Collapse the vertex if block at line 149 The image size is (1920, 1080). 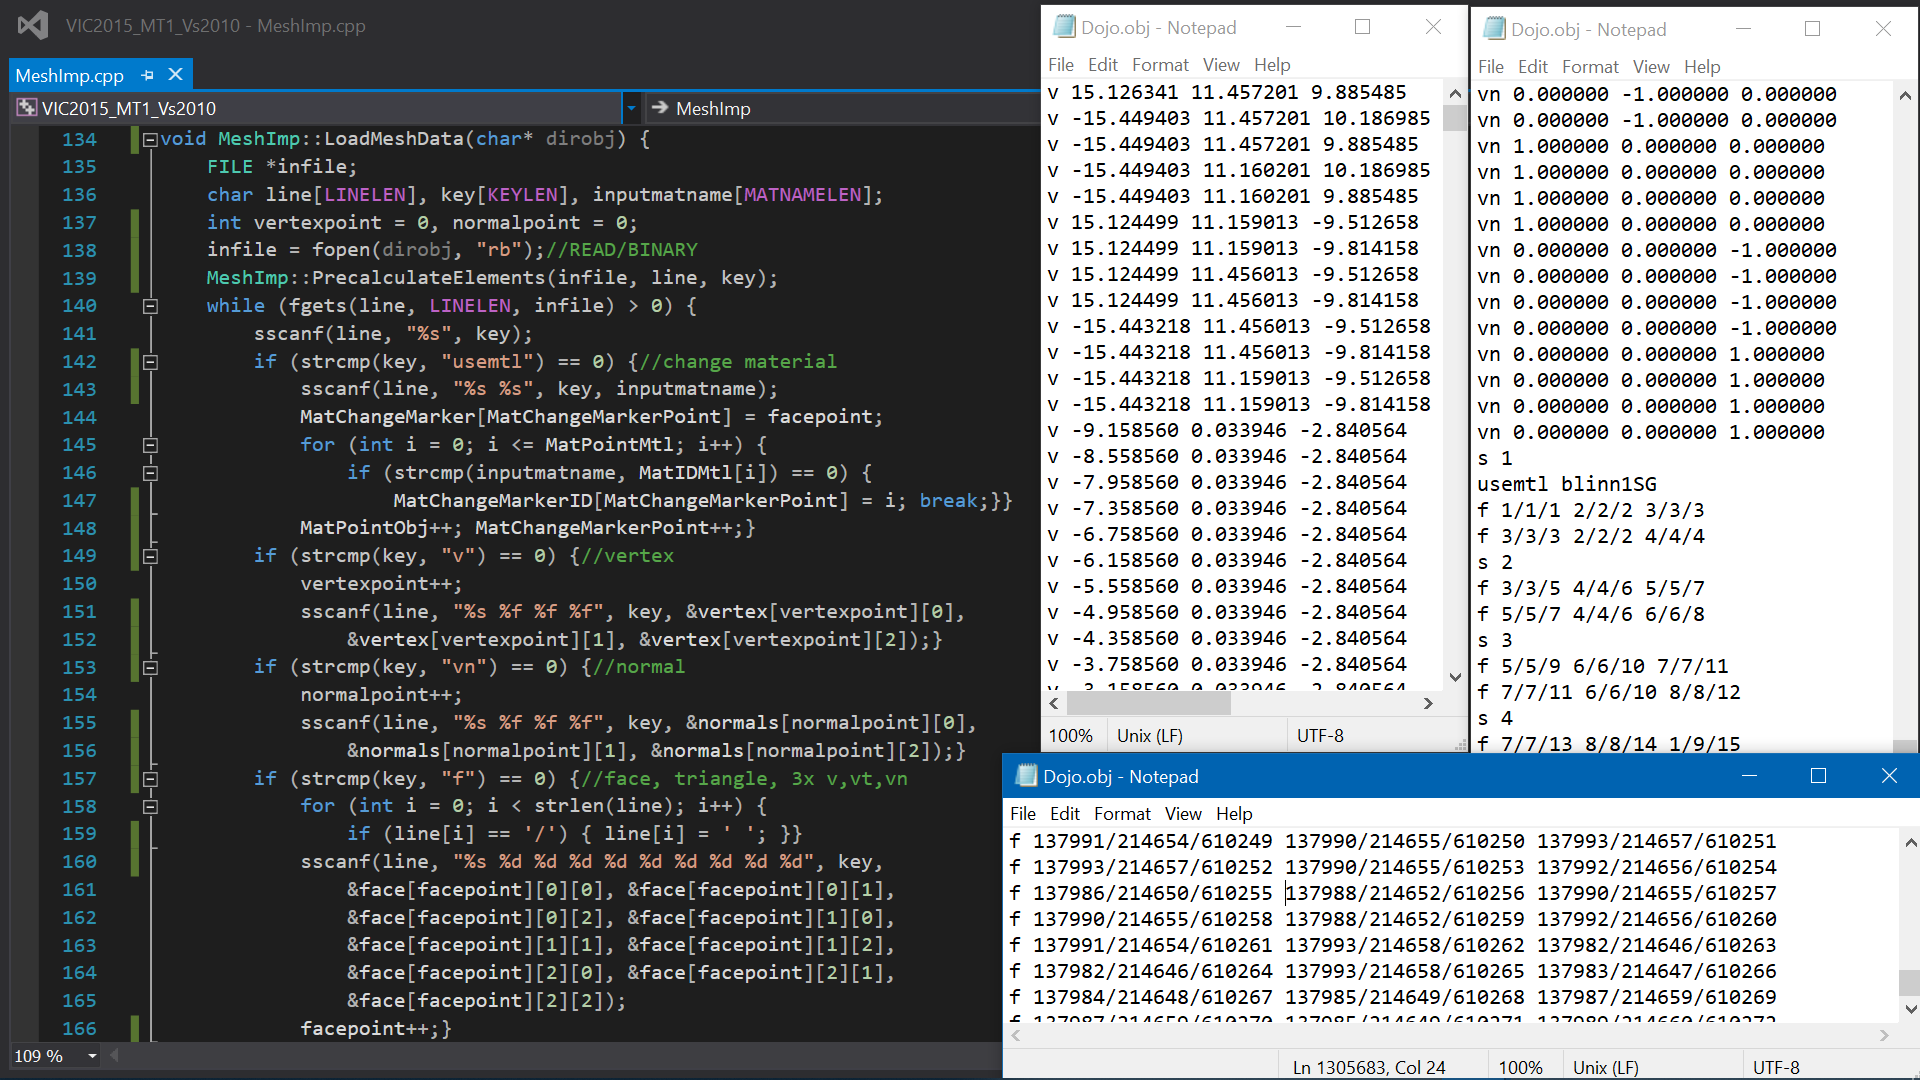click(x=150, y=556)
